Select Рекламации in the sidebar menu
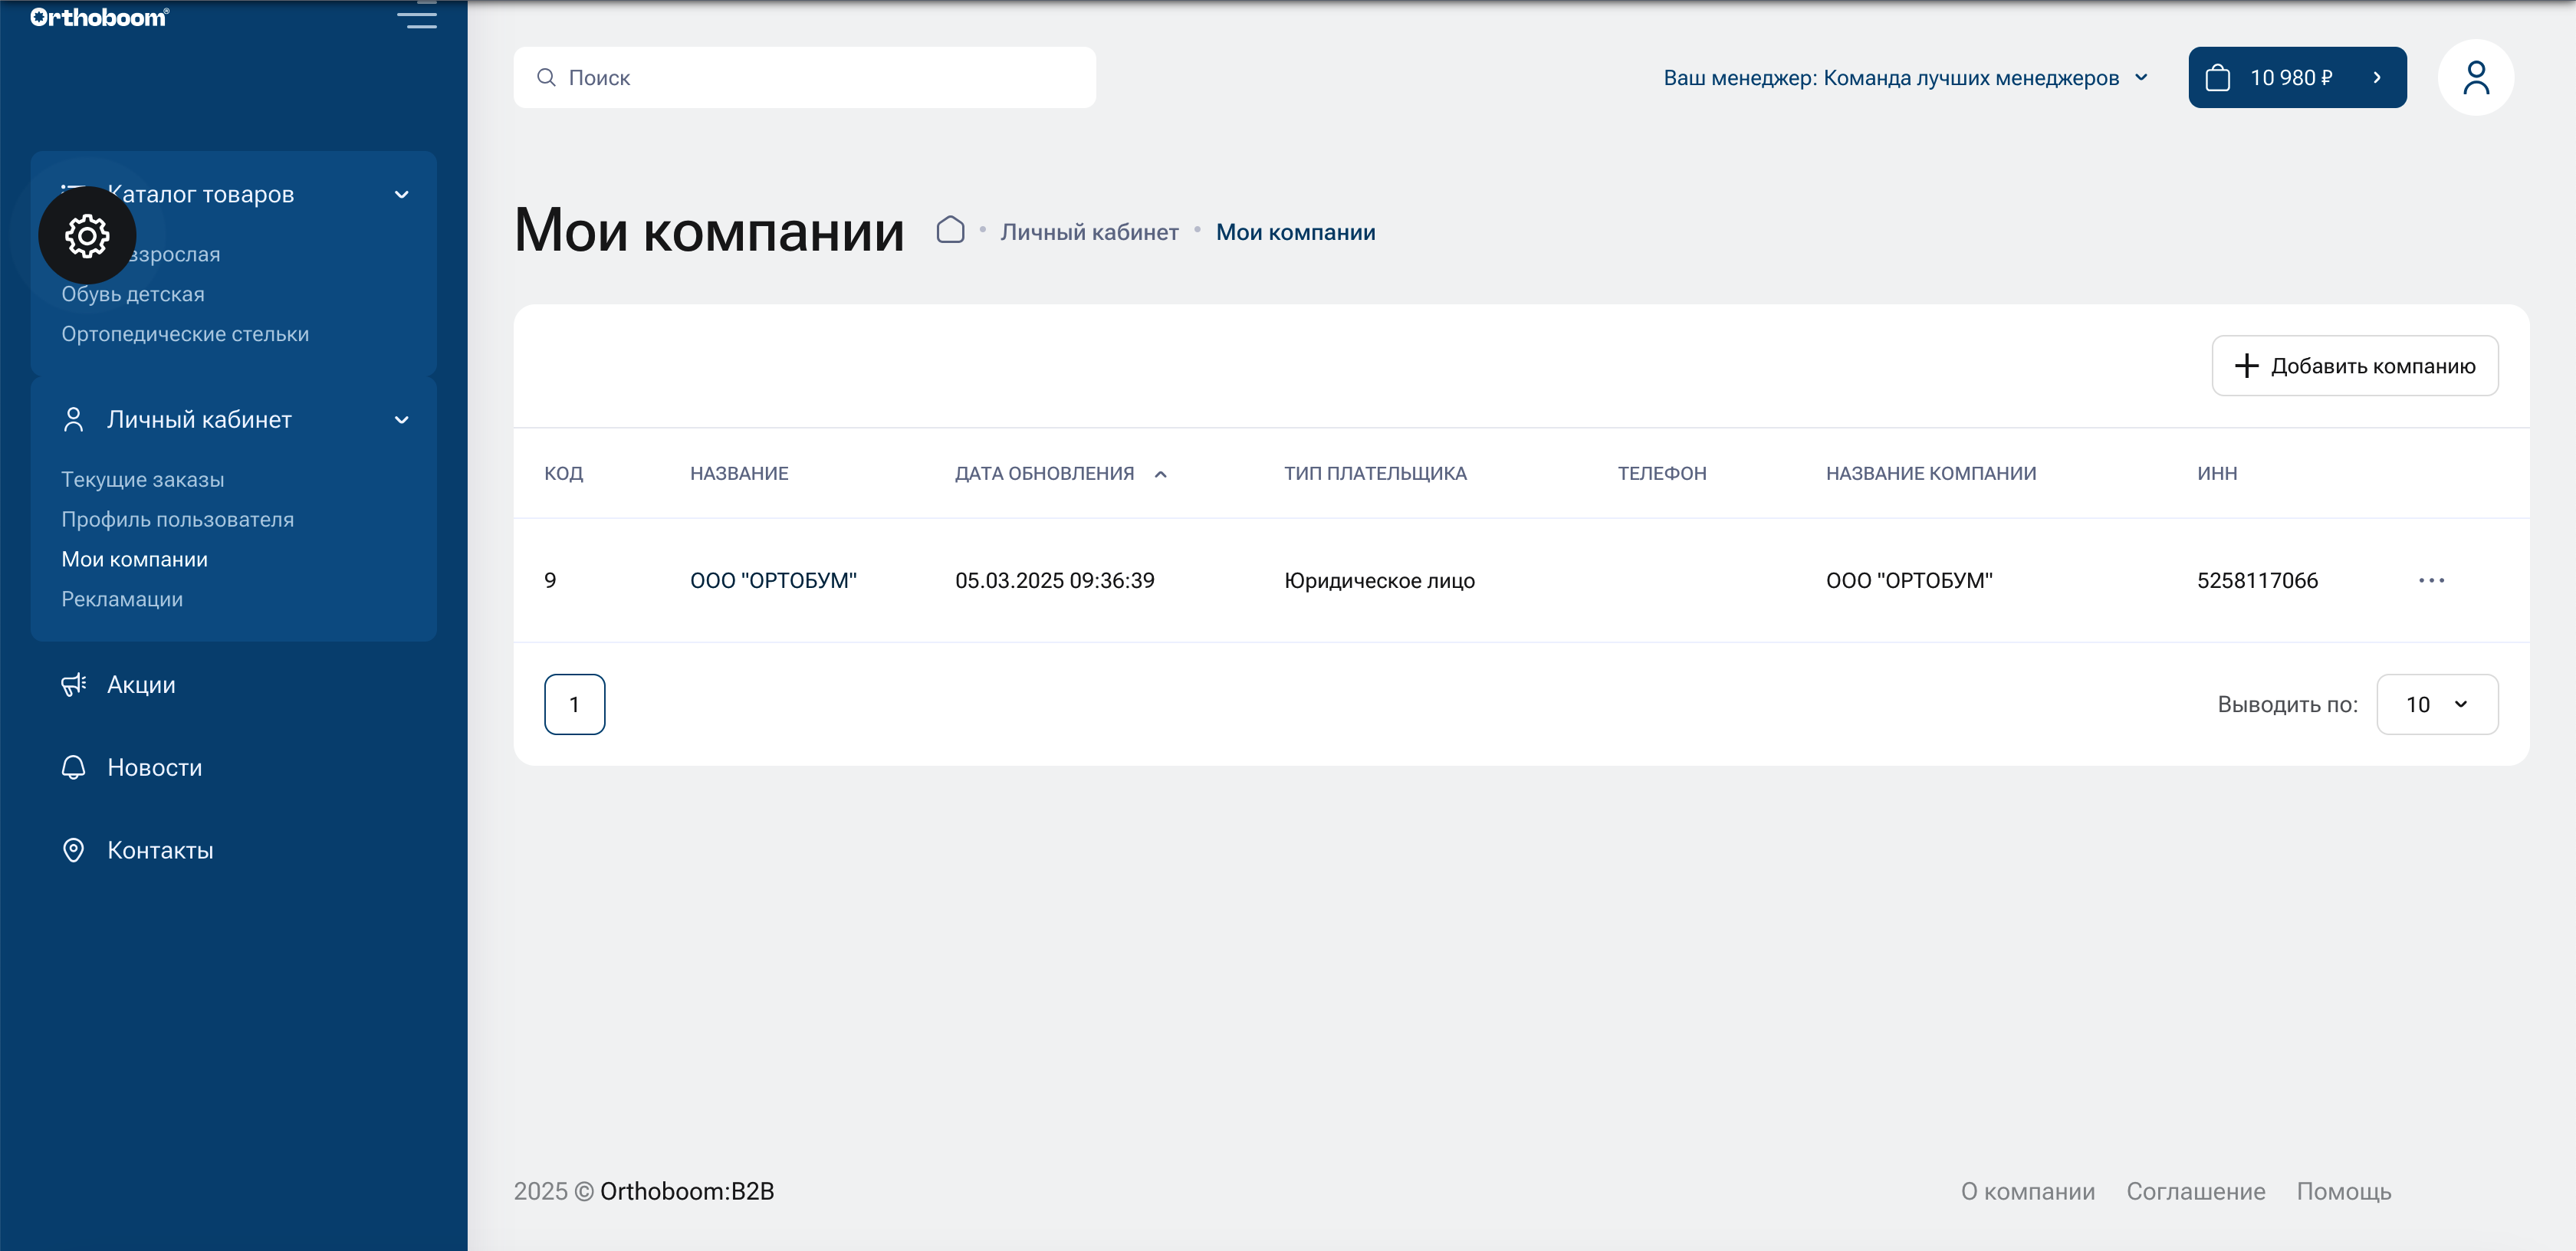The height and width of the screenshot is (1251, 2576). click(x=122, y=598)
